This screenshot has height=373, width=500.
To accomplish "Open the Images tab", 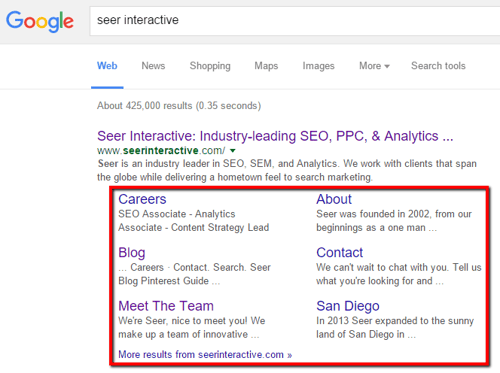I will pos(318,66).
